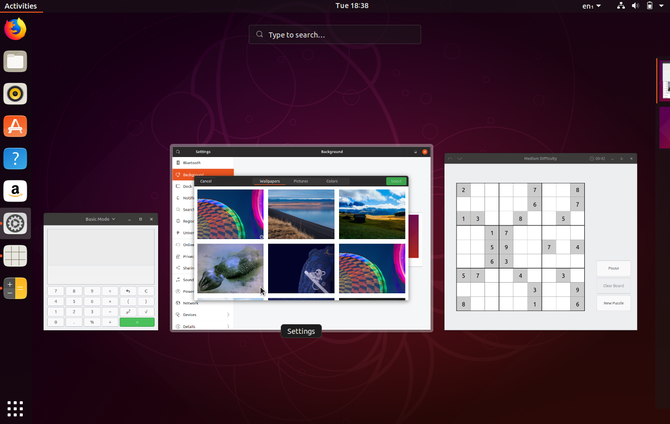This screenshot has width=670, height=424.
Task: Click the Calculator display area
Action: tap(101, 256)
